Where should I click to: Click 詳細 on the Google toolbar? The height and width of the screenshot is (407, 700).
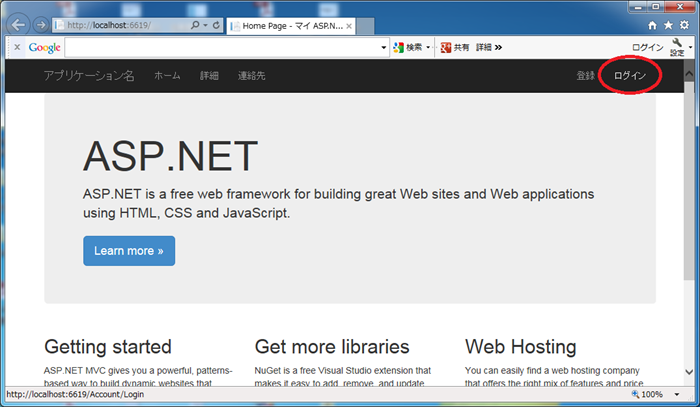[x=483, y=47]
